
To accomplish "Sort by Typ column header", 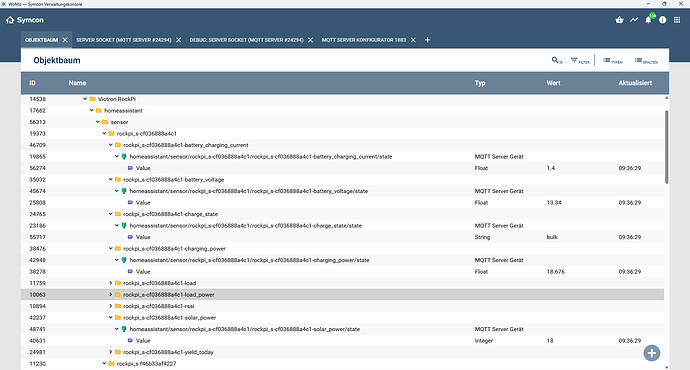I will coord(480,83).
